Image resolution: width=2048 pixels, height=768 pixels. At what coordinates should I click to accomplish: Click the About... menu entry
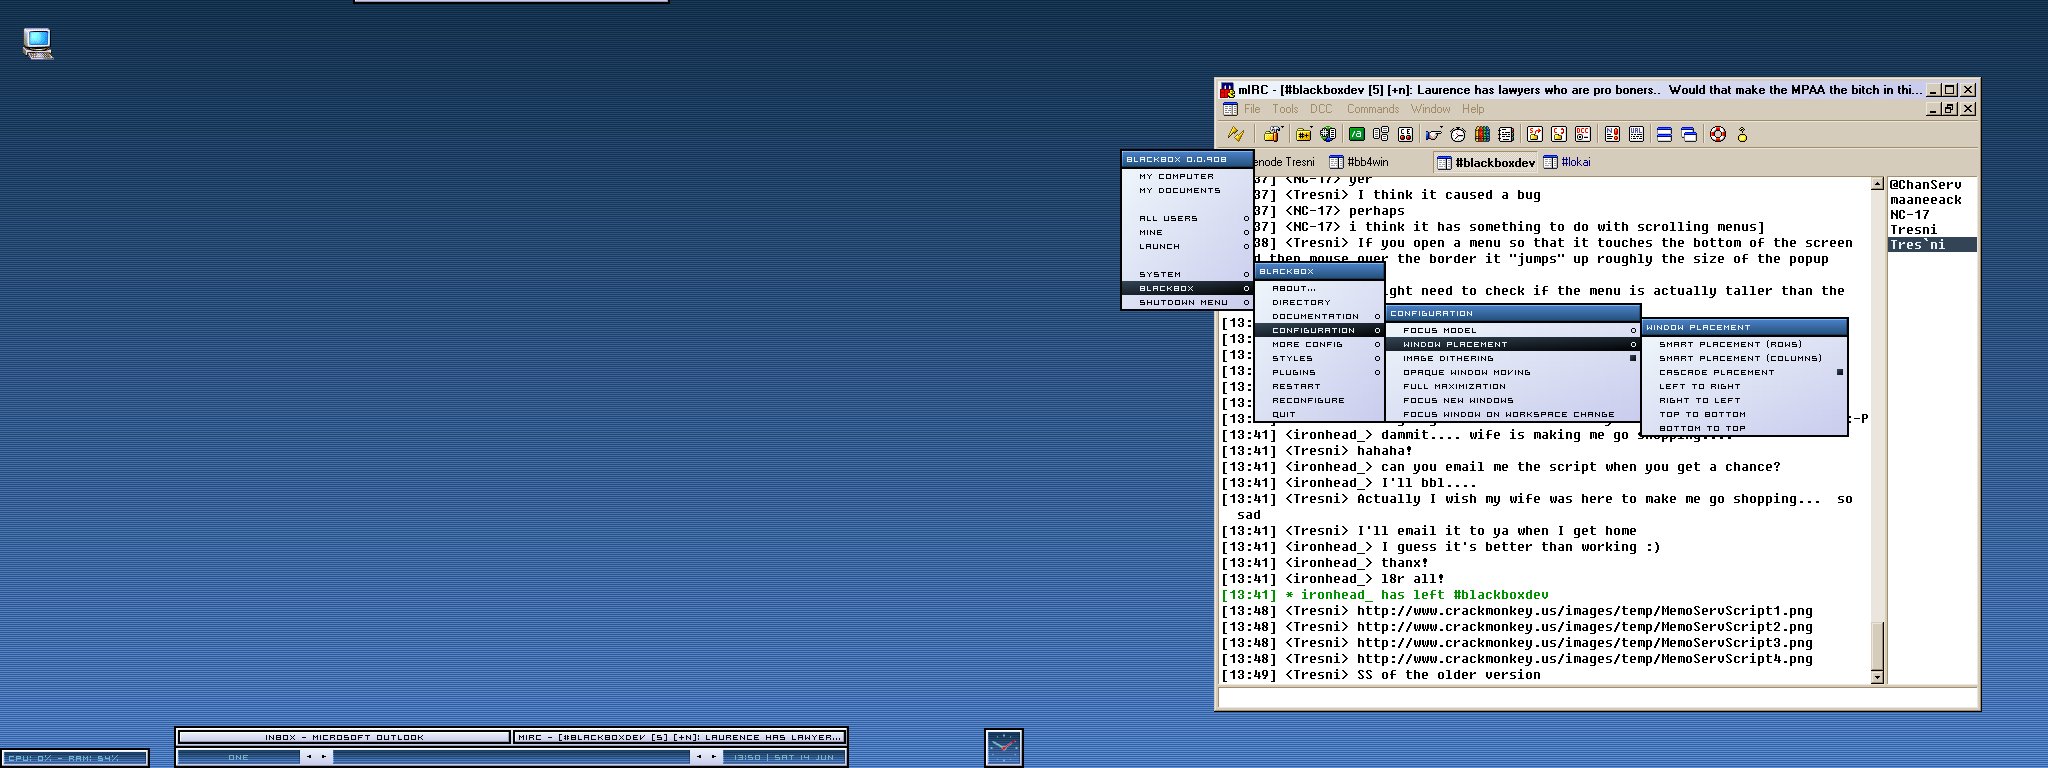pos(1320,288)
